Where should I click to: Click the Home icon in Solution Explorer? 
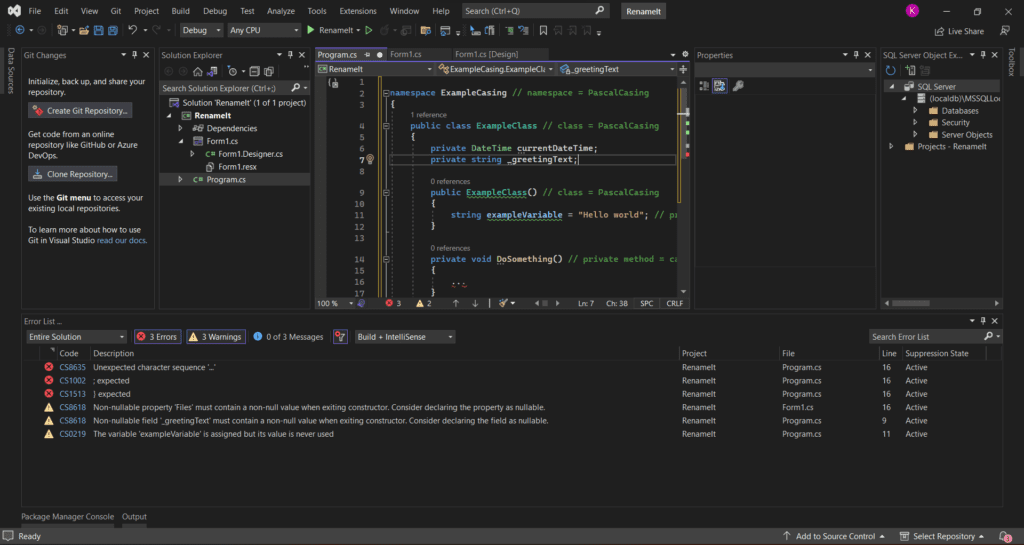tap(197, 71)
